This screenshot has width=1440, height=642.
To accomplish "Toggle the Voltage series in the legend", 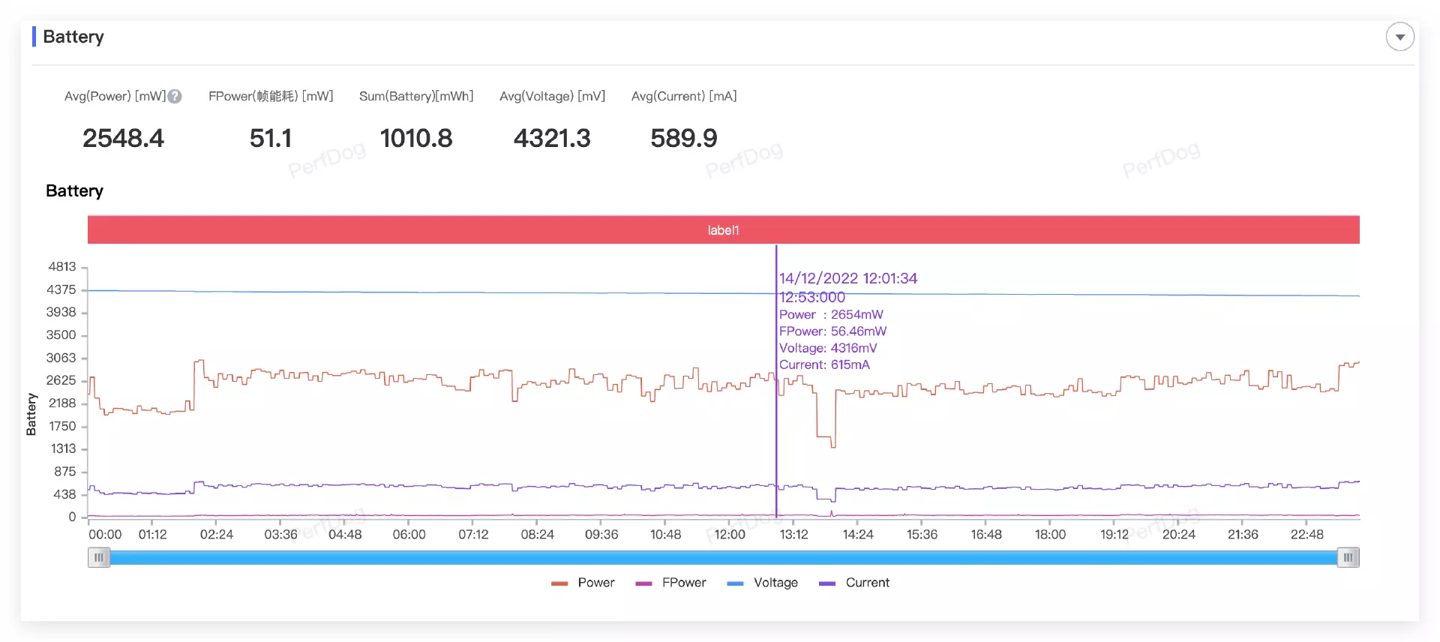I will [763, 582].
